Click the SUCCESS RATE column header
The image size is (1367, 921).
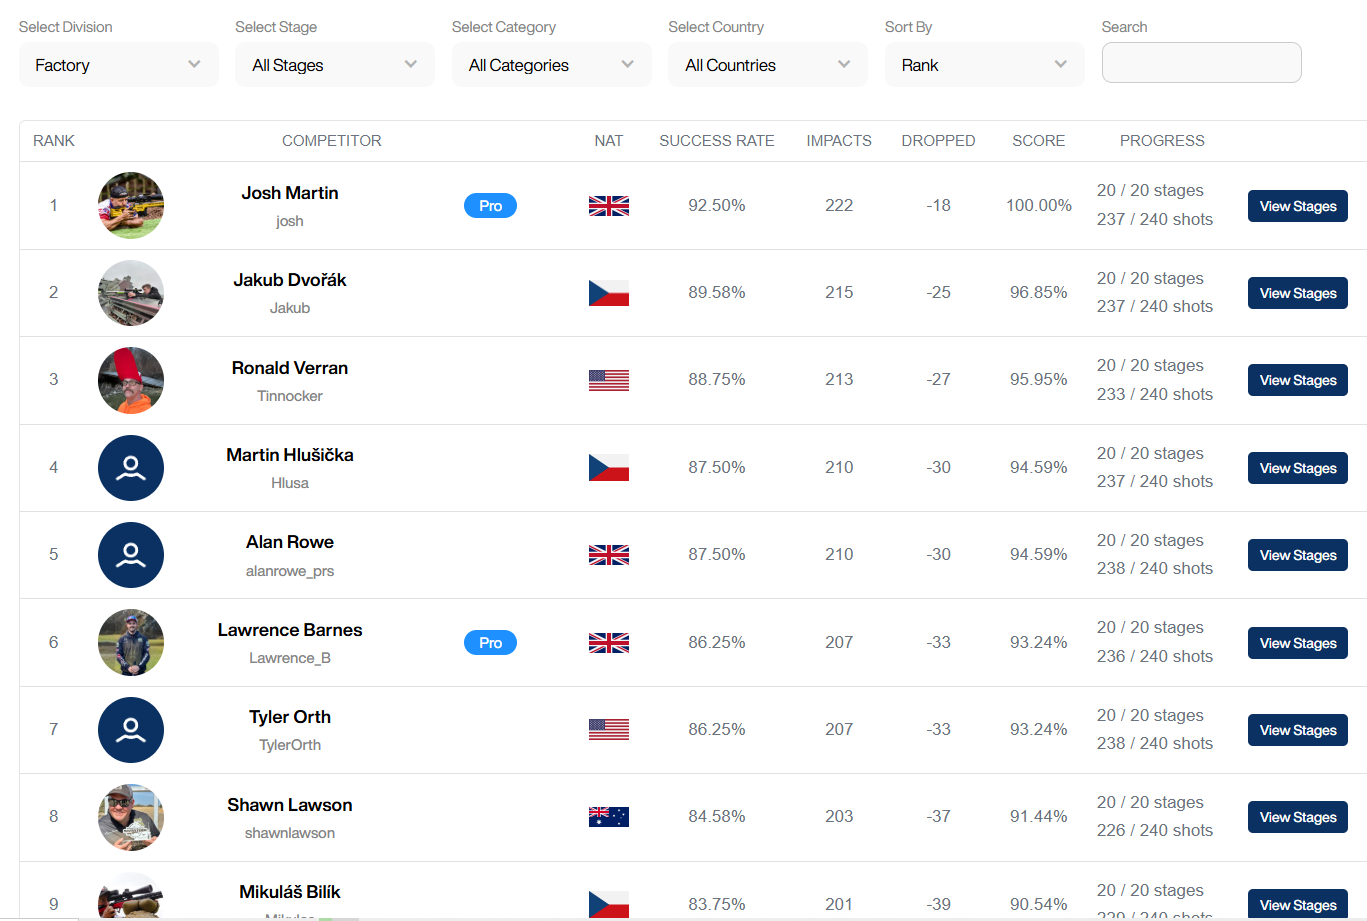716,141
